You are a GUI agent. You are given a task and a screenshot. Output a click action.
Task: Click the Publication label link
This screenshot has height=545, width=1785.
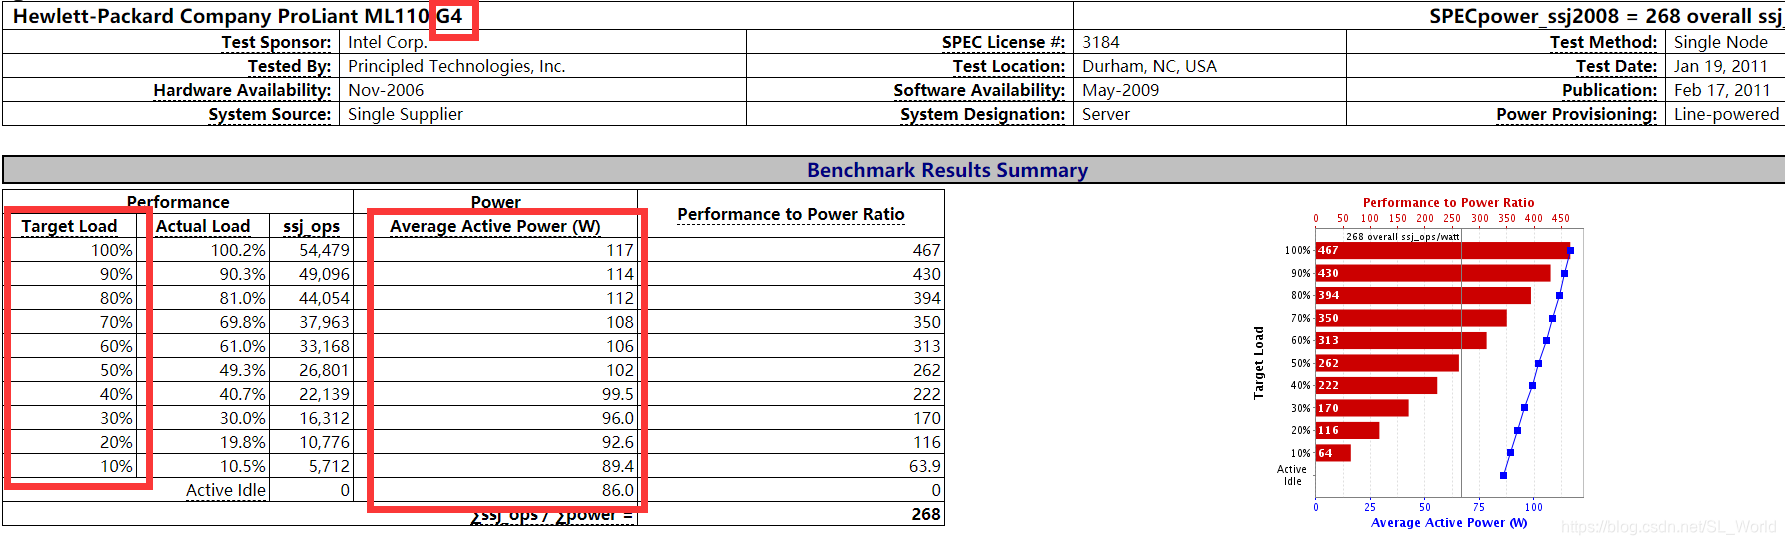[x=1610, y=90]
